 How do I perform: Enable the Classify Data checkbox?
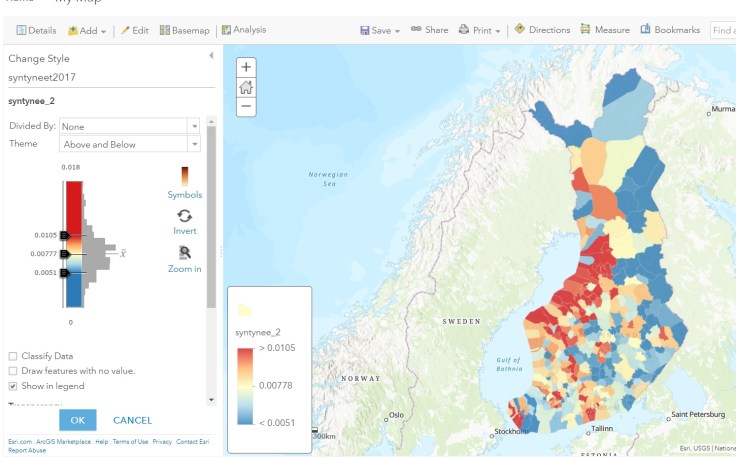(x=13, y=356)
